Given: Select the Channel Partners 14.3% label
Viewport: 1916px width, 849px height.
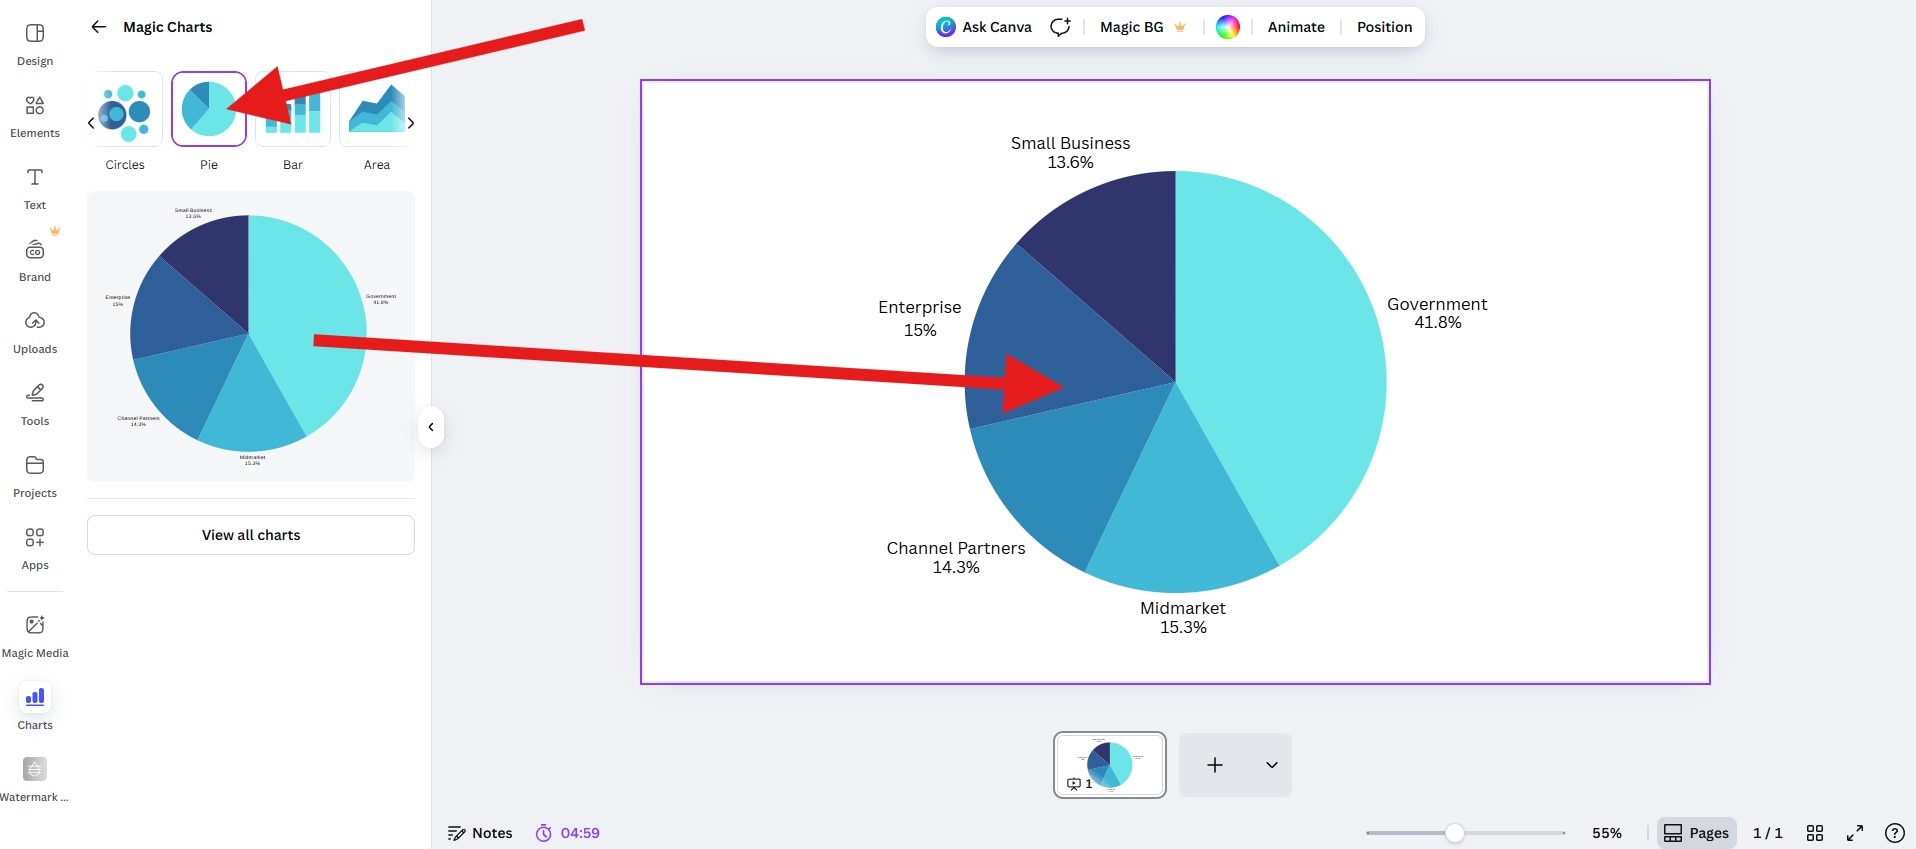Looking at the screenshot, I should pos(956,558).
